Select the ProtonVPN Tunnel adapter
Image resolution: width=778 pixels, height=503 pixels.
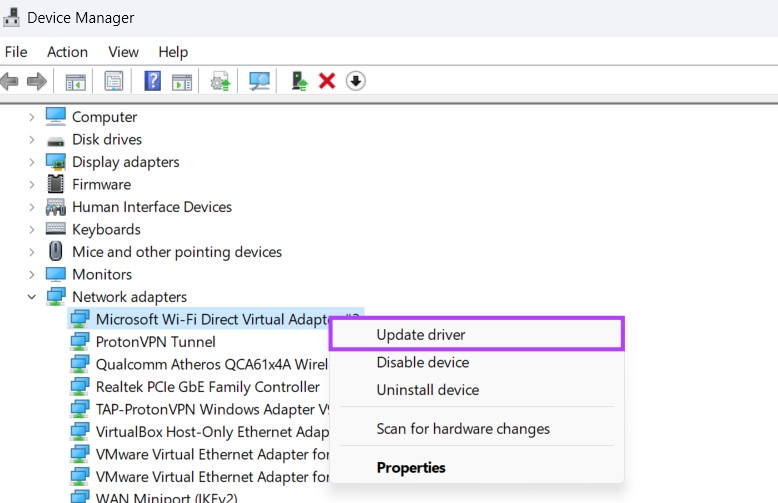click(x=155, y=342)
